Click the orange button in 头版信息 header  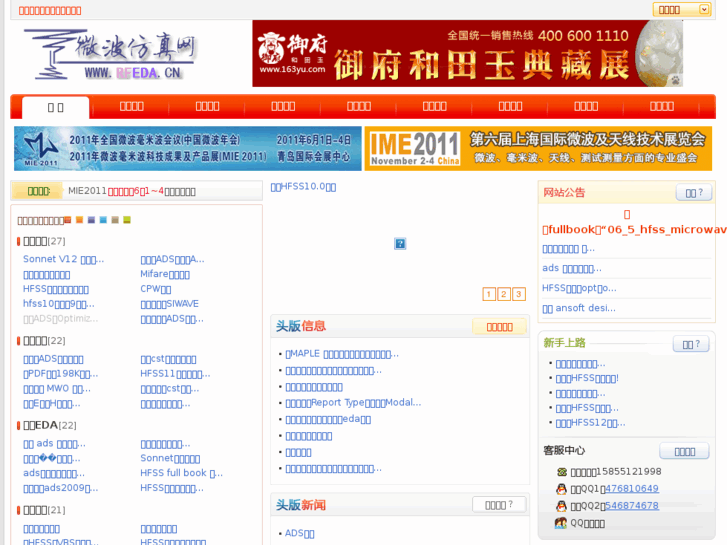(x=499, y=327)
